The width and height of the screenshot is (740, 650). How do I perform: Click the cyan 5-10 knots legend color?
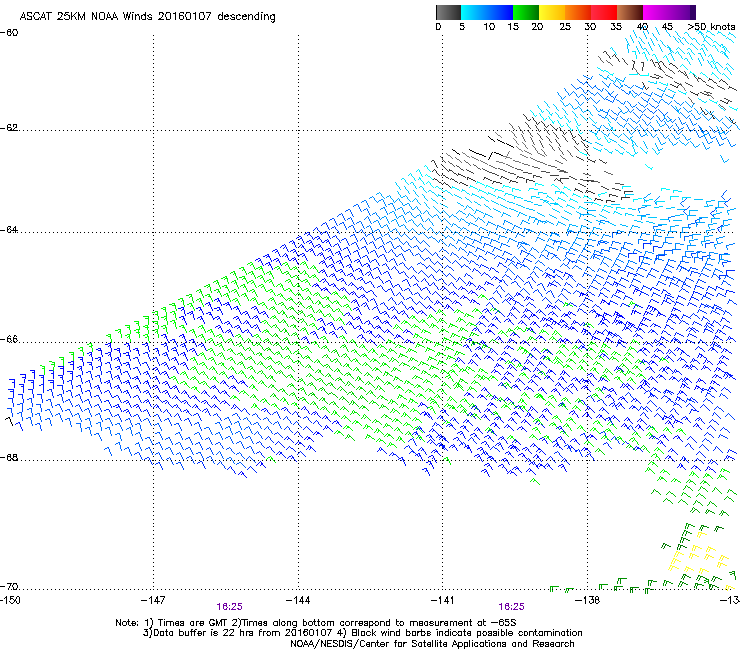pyautogui.click(x=473, y=12)
